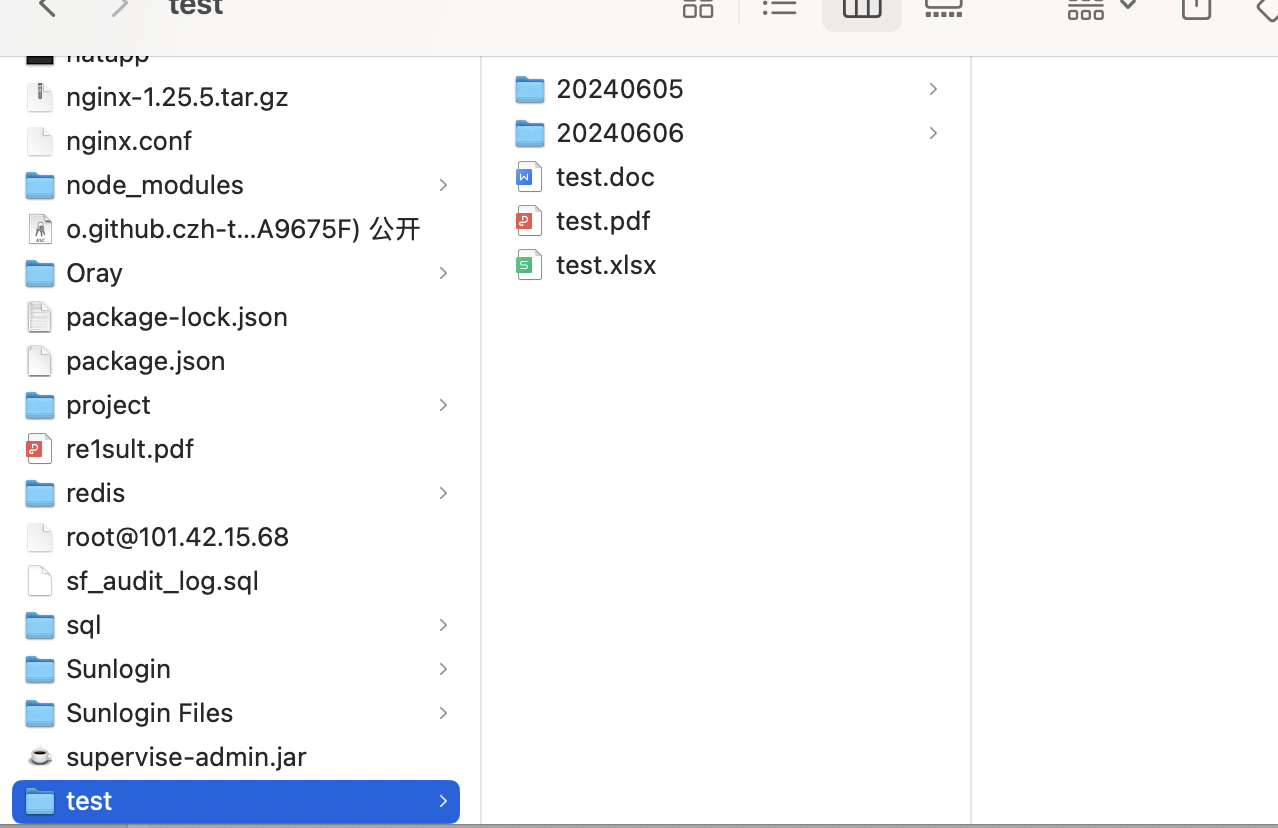Click the redis folder icon
This screenshot has width=1278, height=828.
point(40,493)
